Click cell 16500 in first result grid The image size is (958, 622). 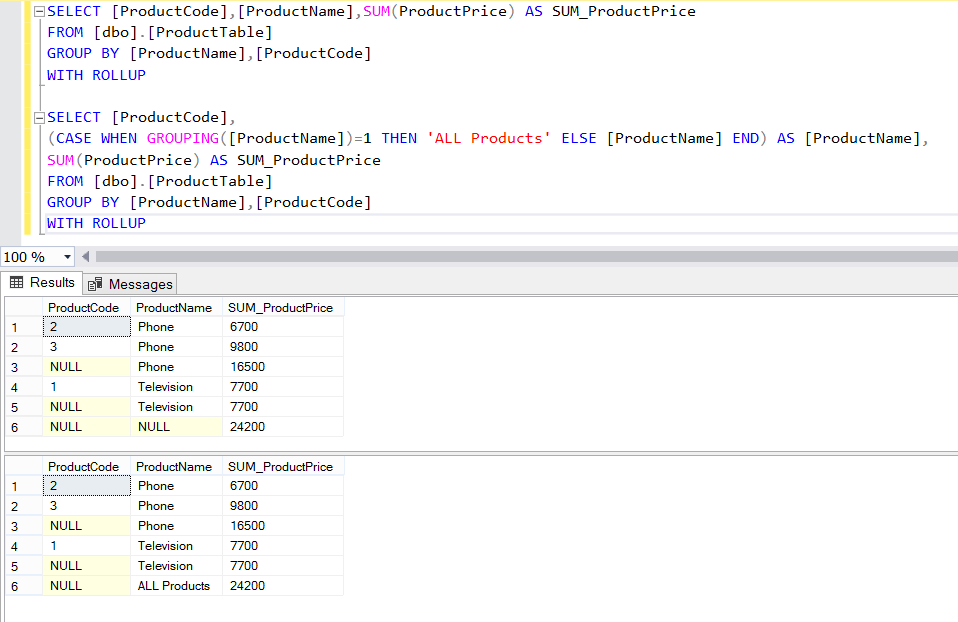pyautogui.click(x=282, y=367)
